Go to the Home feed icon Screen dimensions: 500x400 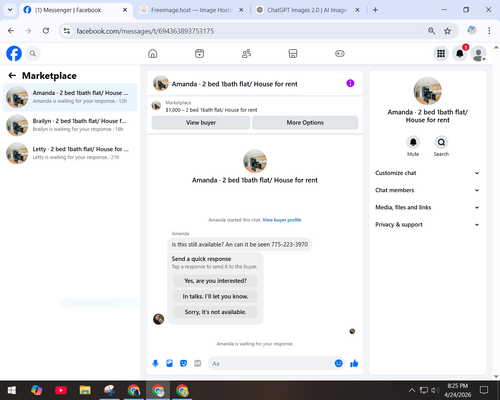tap(153, 53)
